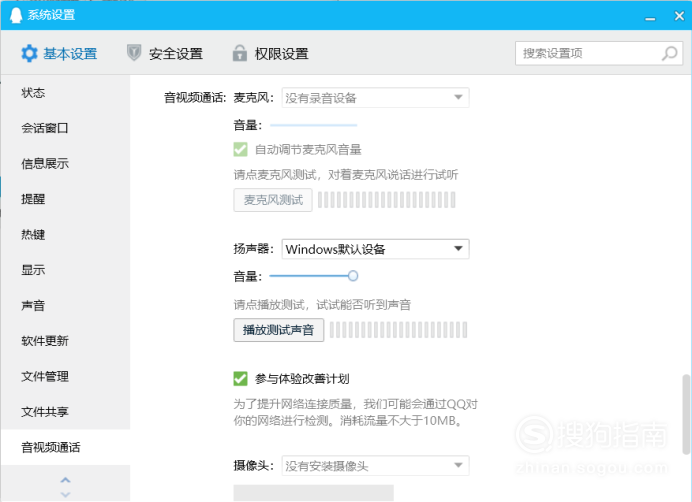
Task: Open the 麦克风 device dropdown
Action: coord(376,98)
